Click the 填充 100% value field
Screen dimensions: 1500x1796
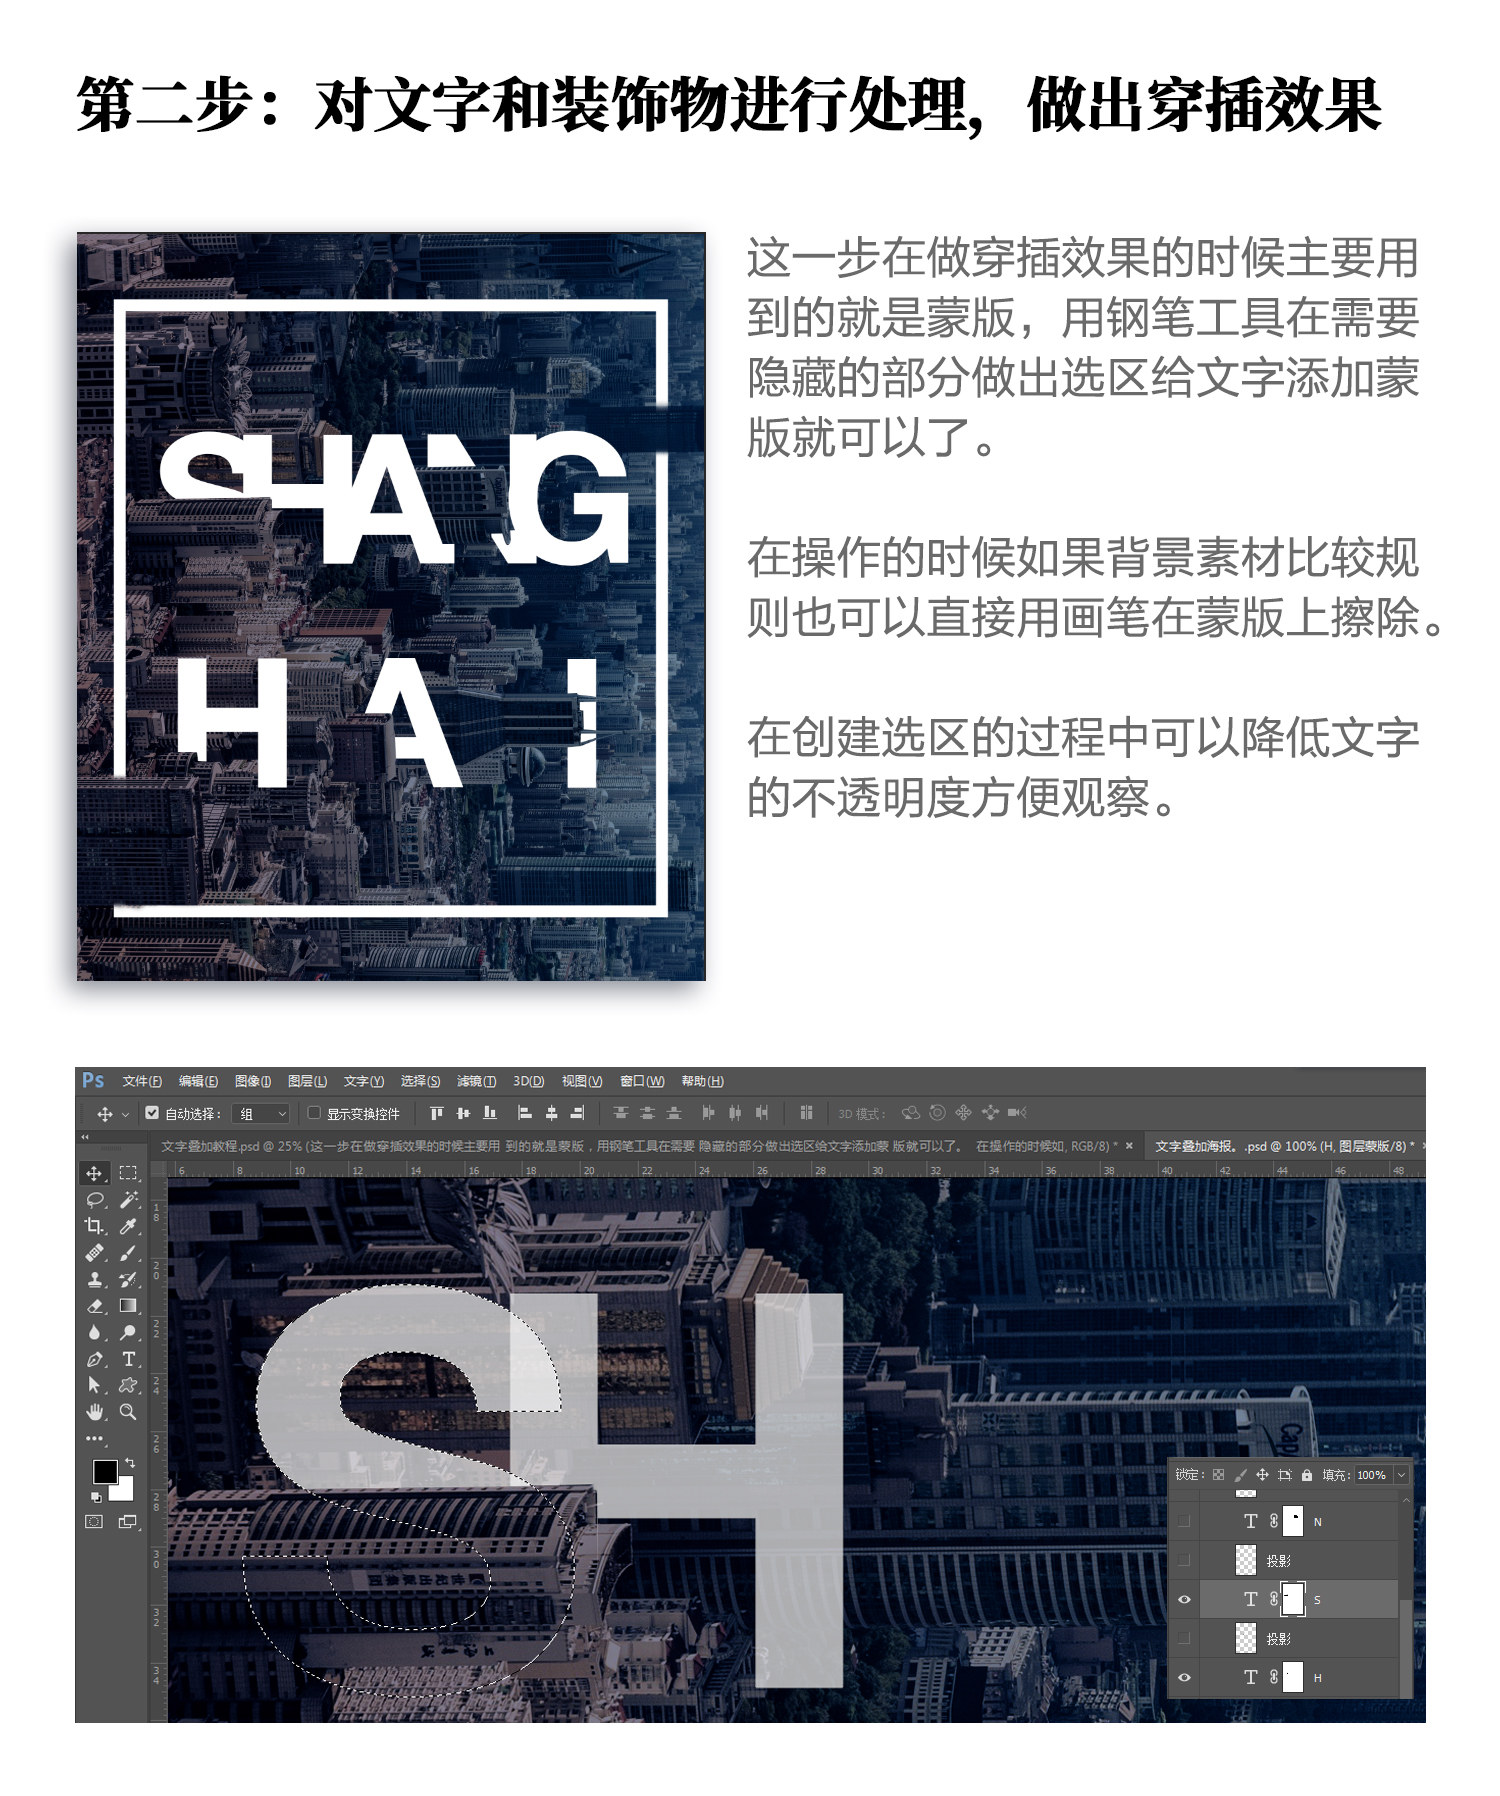pos(1372,1475)
